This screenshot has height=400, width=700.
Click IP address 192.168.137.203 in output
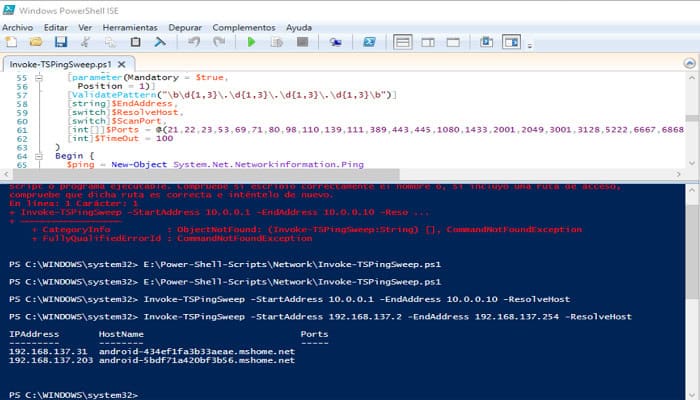[51, 360]
